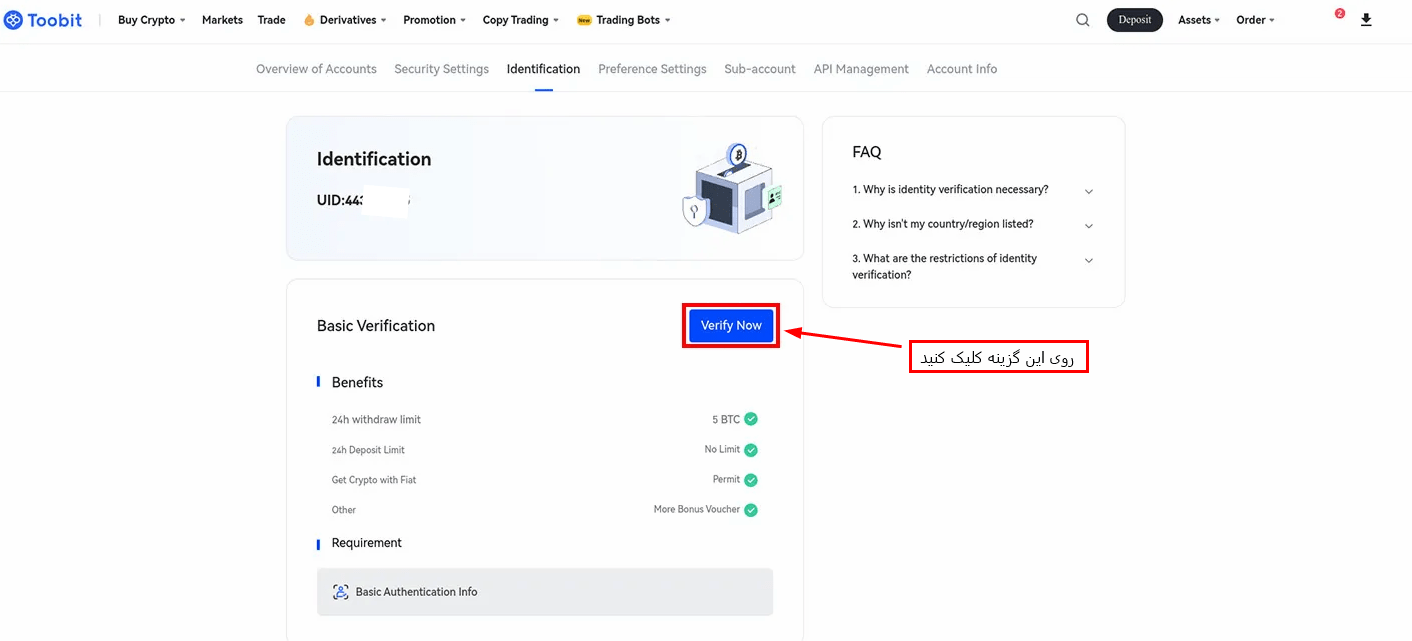Click the 'Basic Verification' heading

[x=376, y=326]
